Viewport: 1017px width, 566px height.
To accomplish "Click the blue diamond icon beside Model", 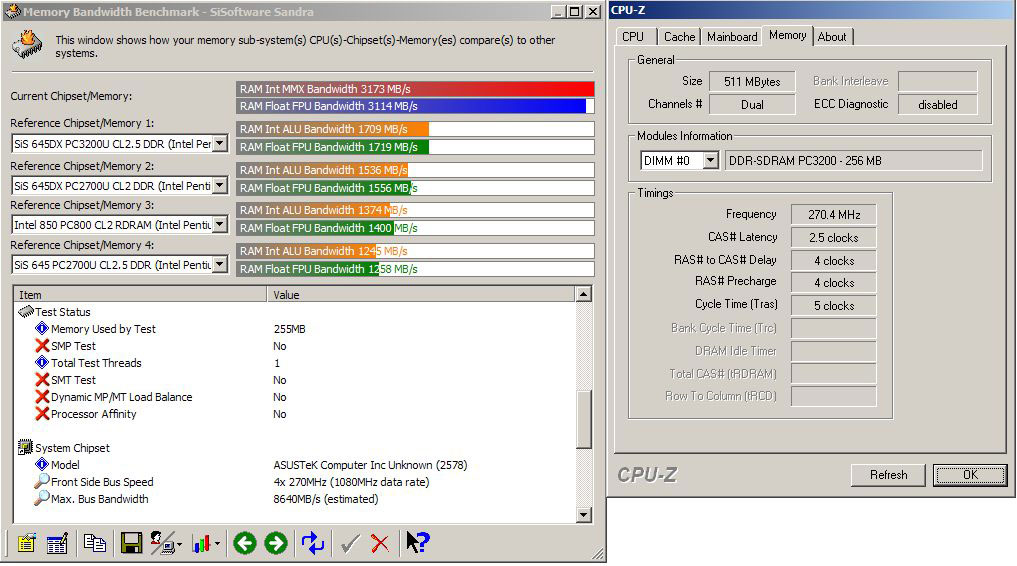I will tap(42, 464).
